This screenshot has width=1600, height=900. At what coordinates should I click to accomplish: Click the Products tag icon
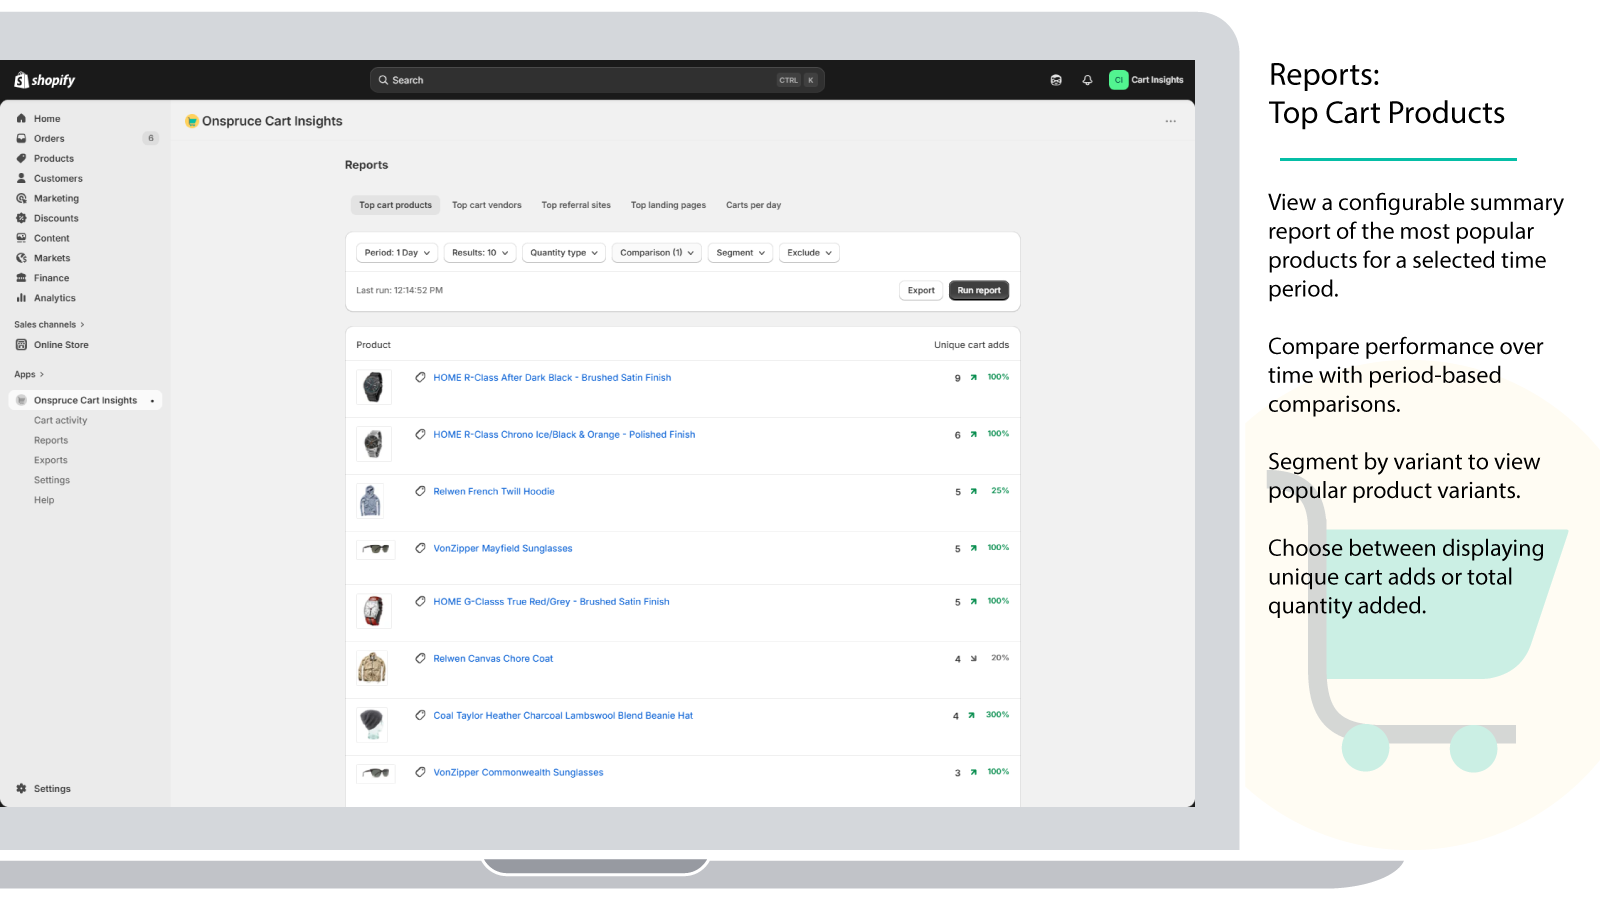[x=21, y=158]
